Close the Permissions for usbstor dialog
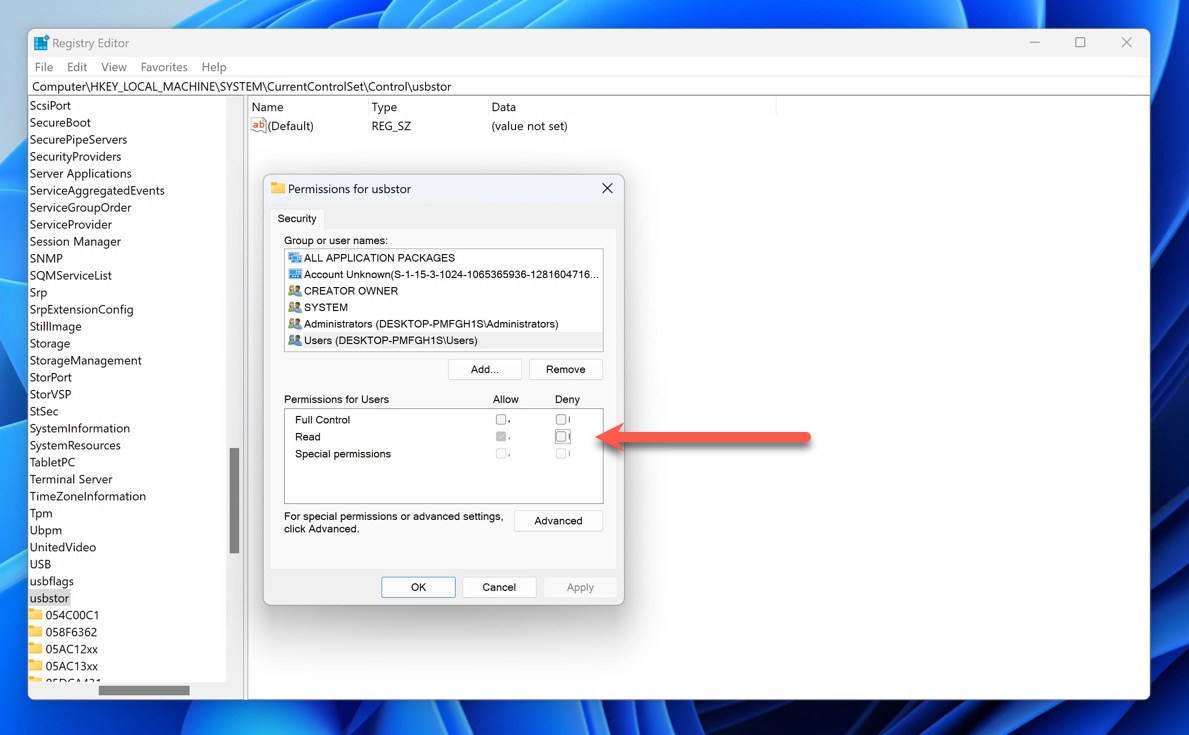 [x=607, y=188]
